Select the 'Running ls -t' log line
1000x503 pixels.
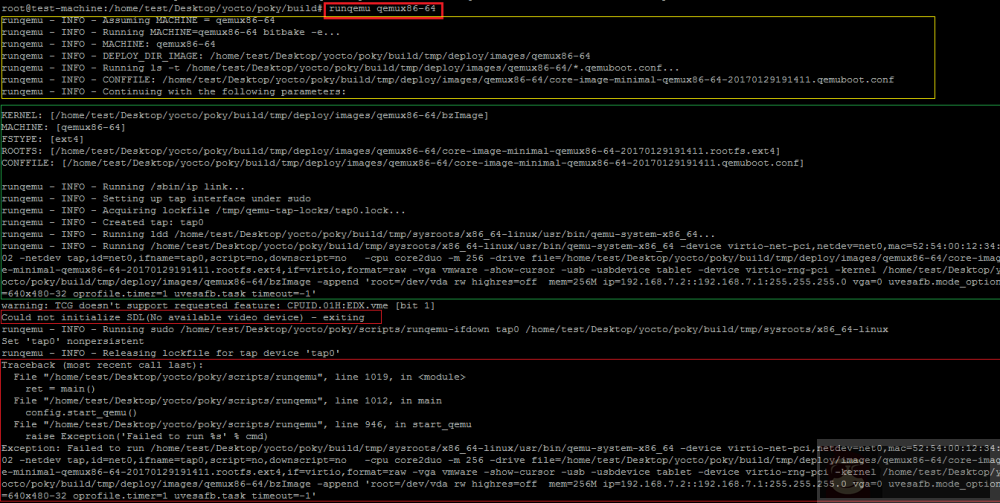341,68
